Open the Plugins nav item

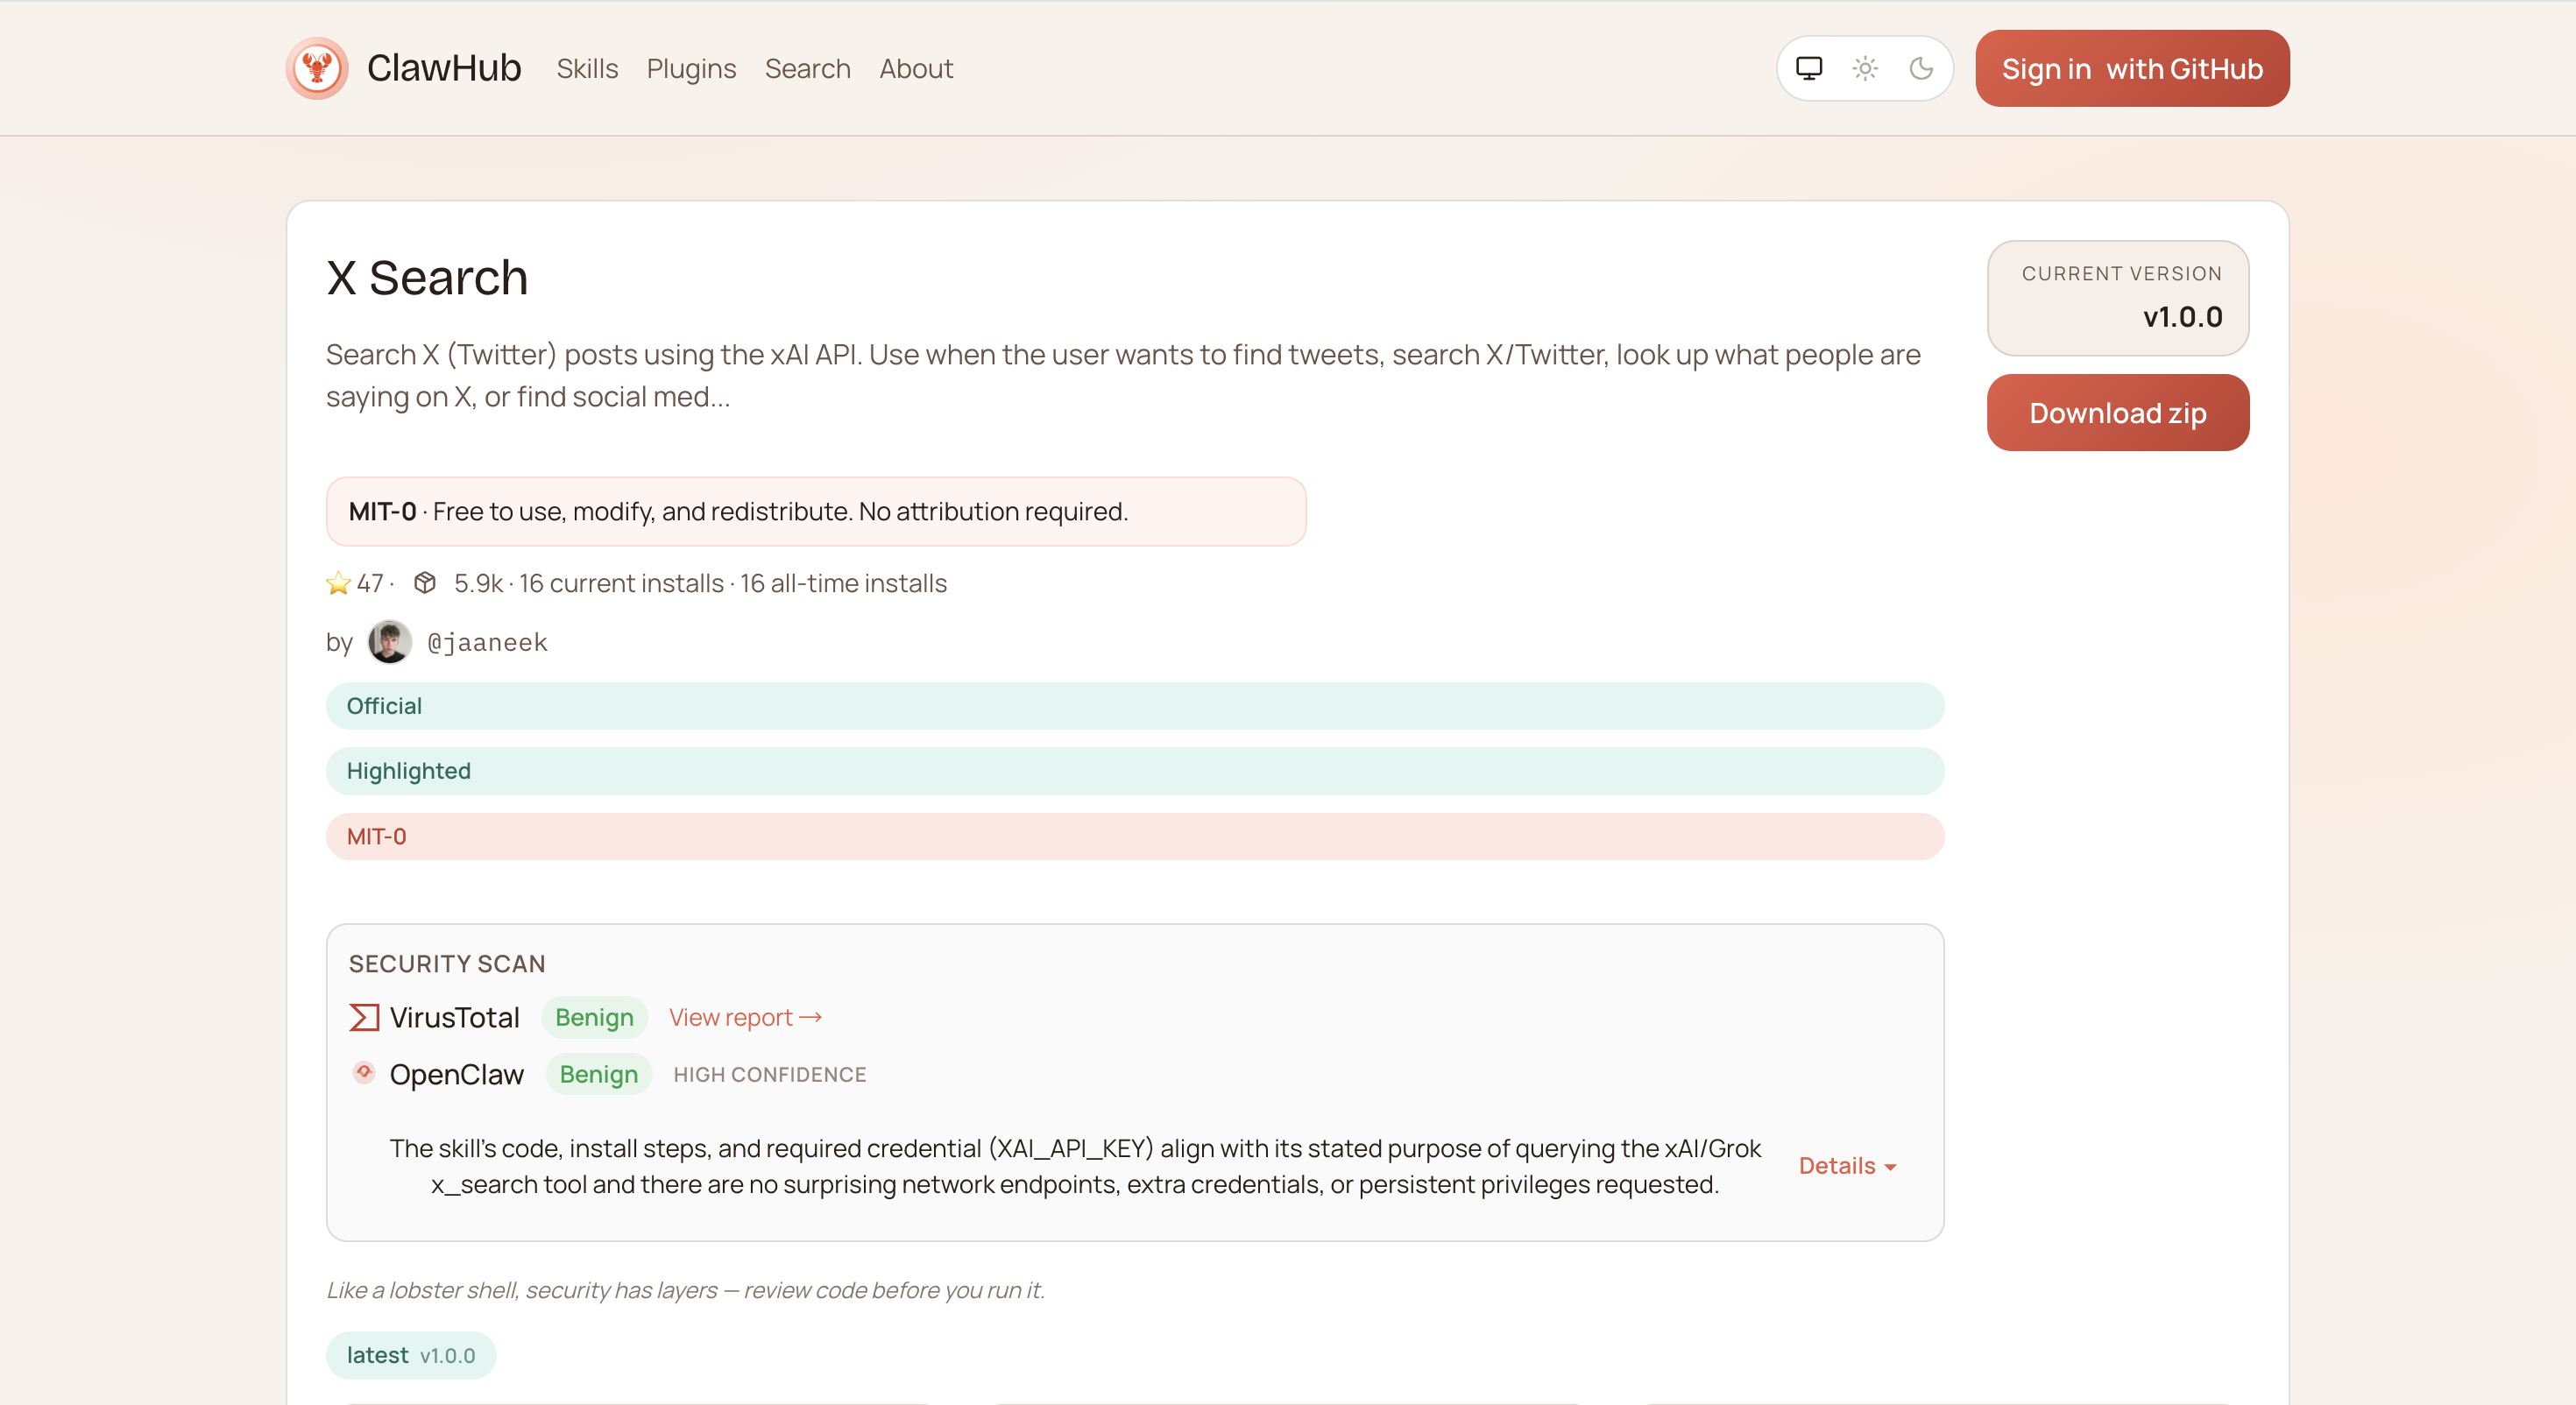[691, 68]
